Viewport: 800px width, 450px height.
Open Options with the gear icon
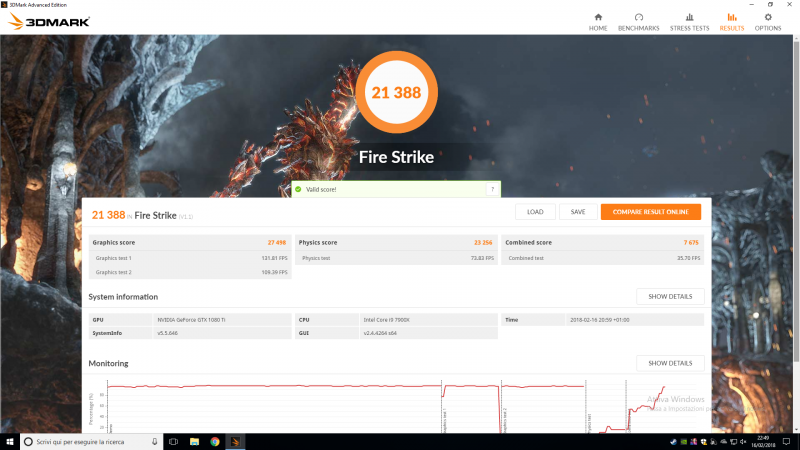pyautogui.click(x=768, y=17)
